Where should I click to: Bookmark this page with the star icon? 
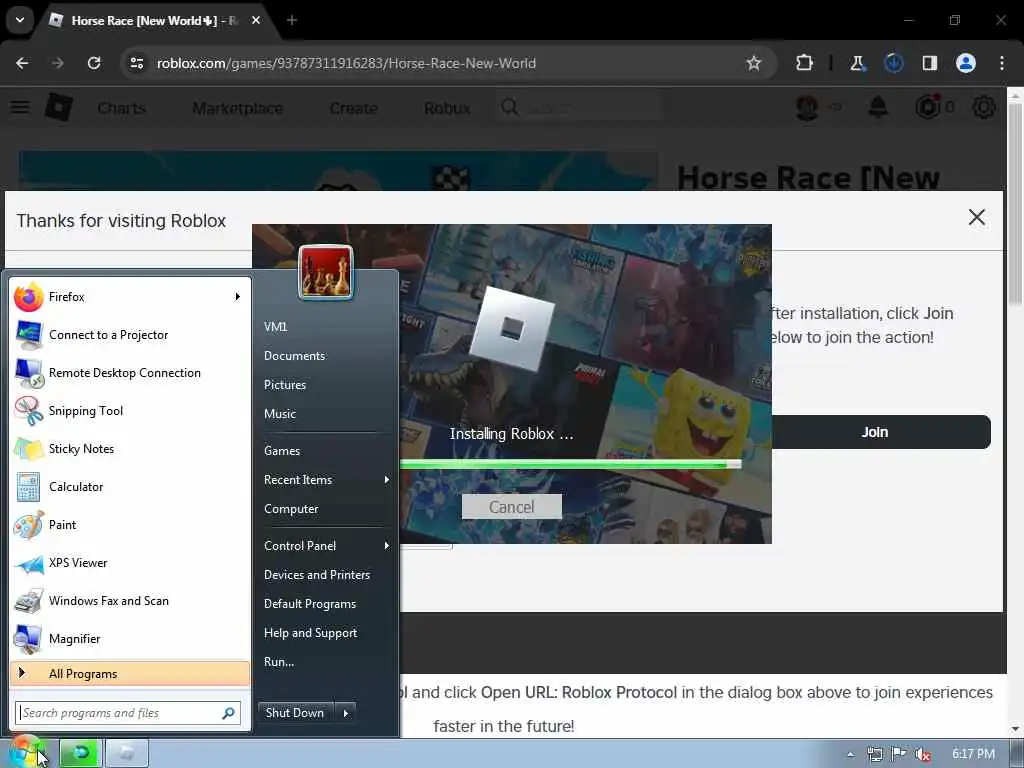754,63
